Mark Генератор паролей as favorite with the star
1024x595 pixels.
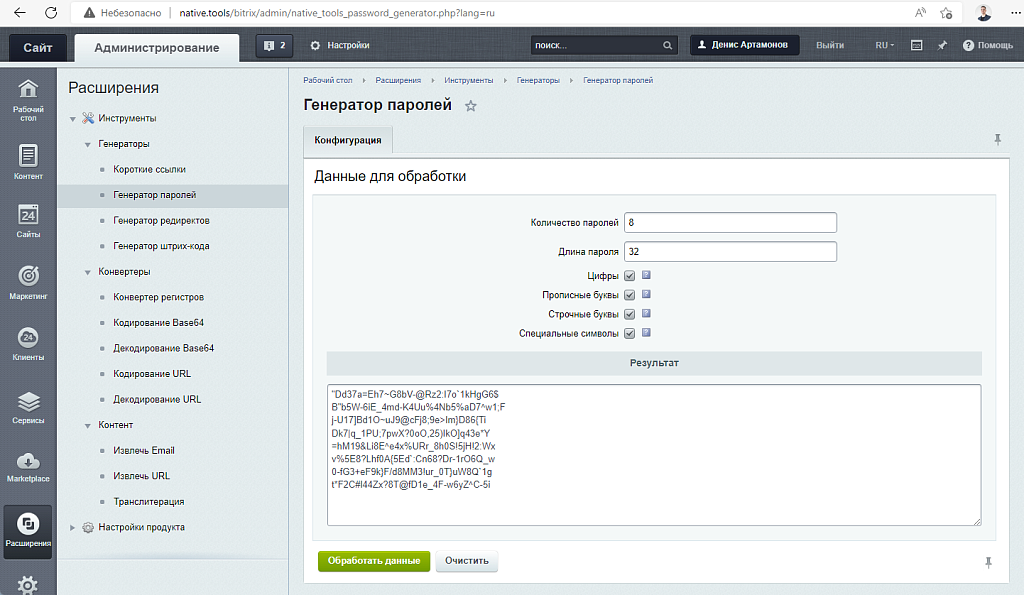(x=470, y=105)
